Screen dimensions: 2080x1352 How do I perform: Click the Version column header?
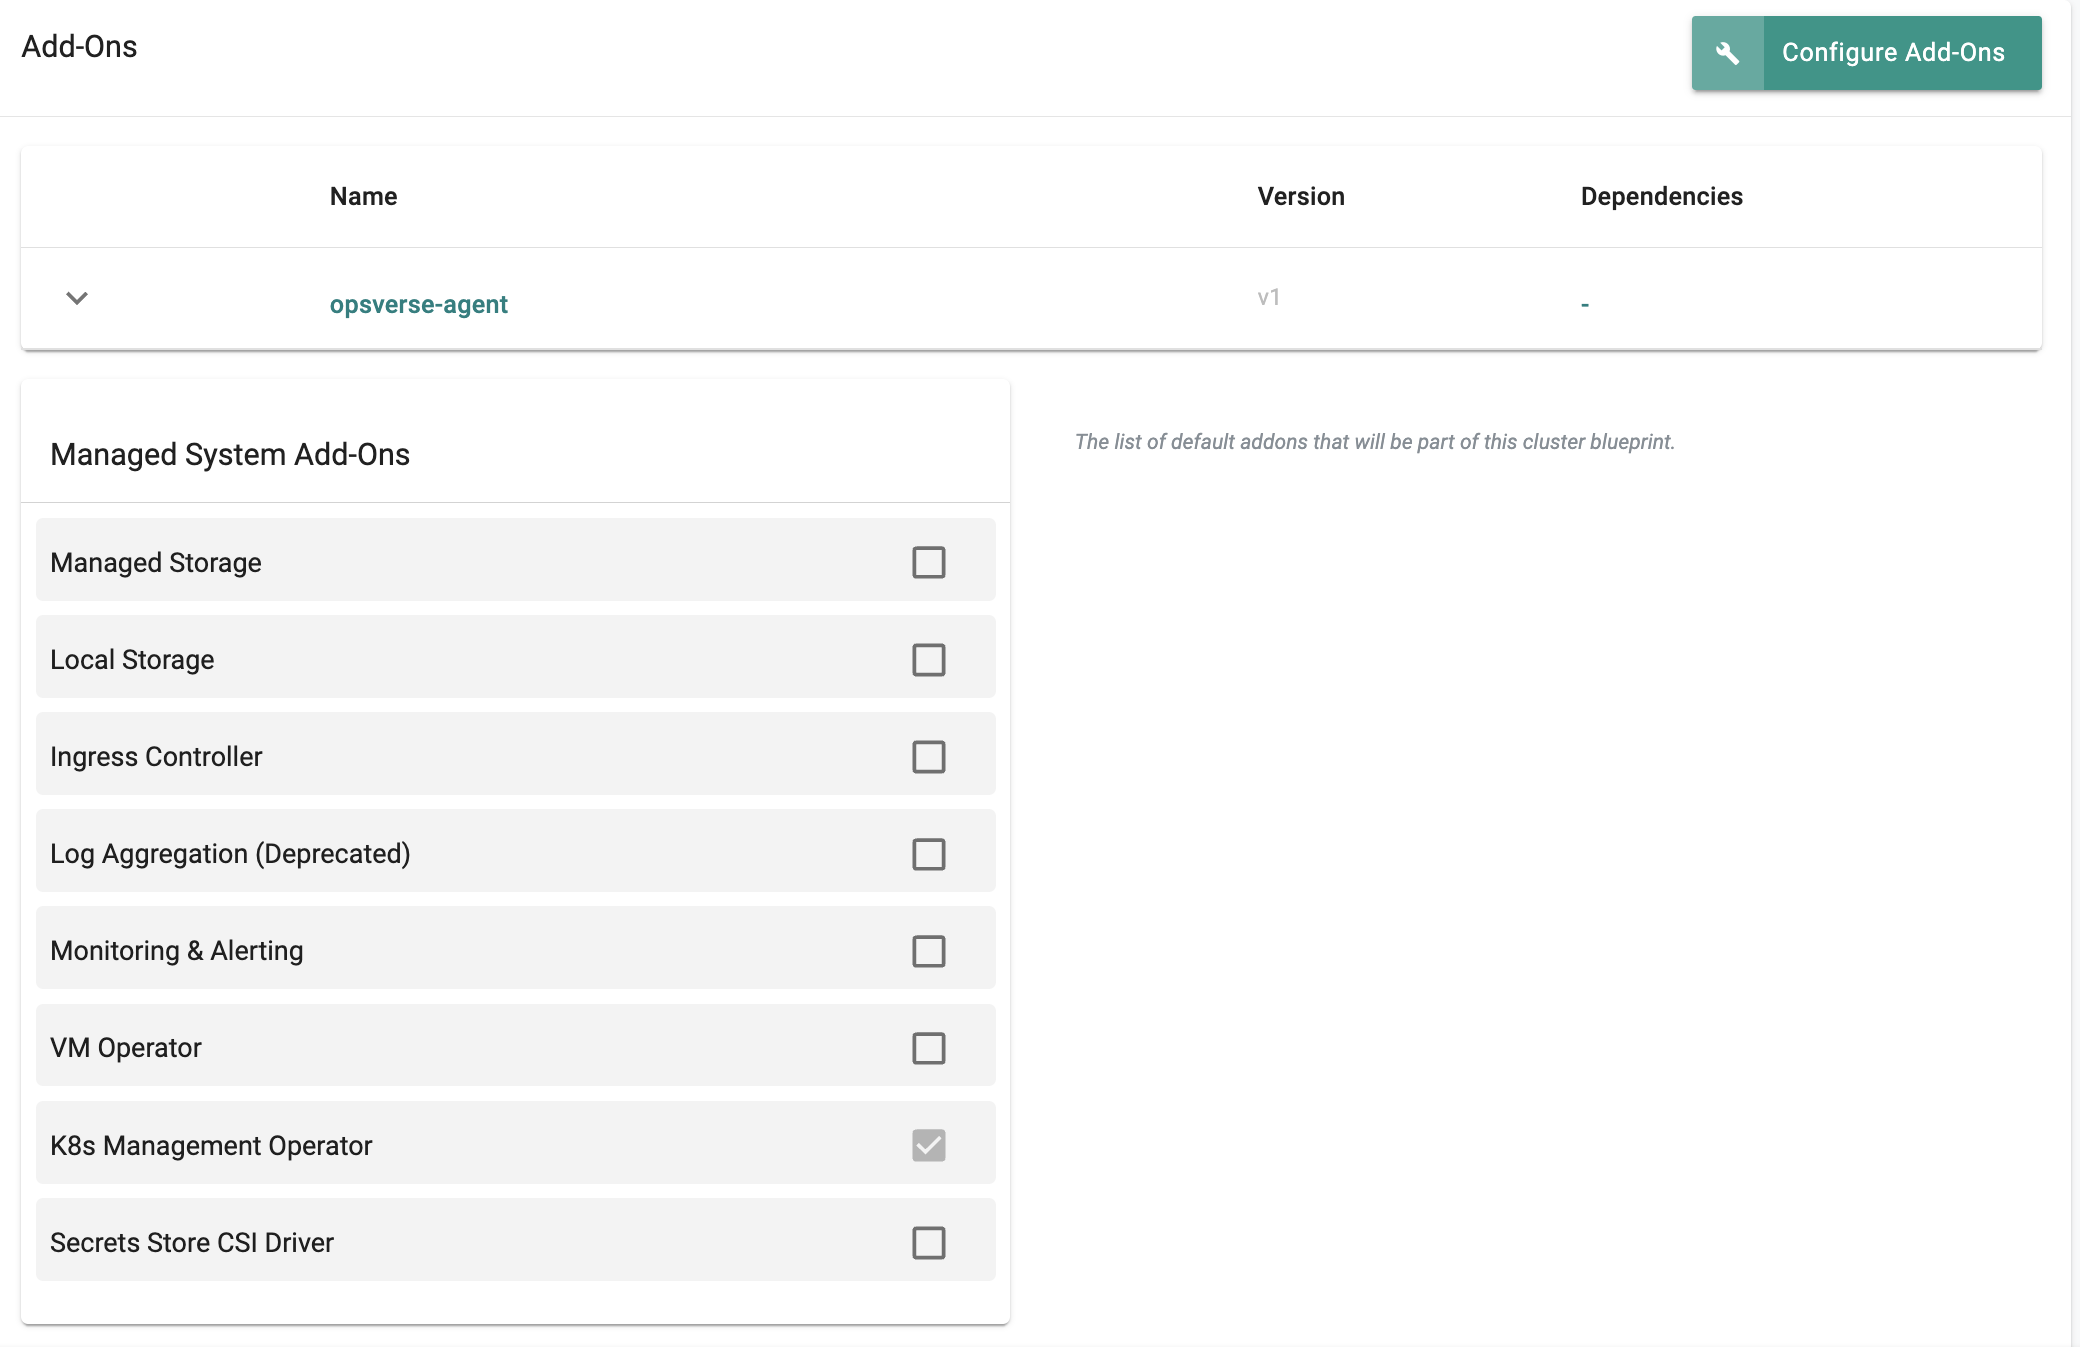click(1300, 196)
